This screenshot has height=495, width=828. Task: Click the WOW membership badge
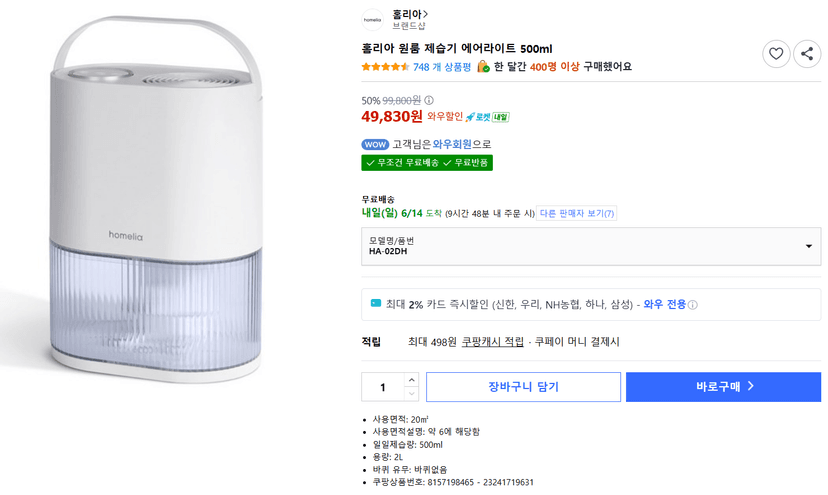point(375,144)
